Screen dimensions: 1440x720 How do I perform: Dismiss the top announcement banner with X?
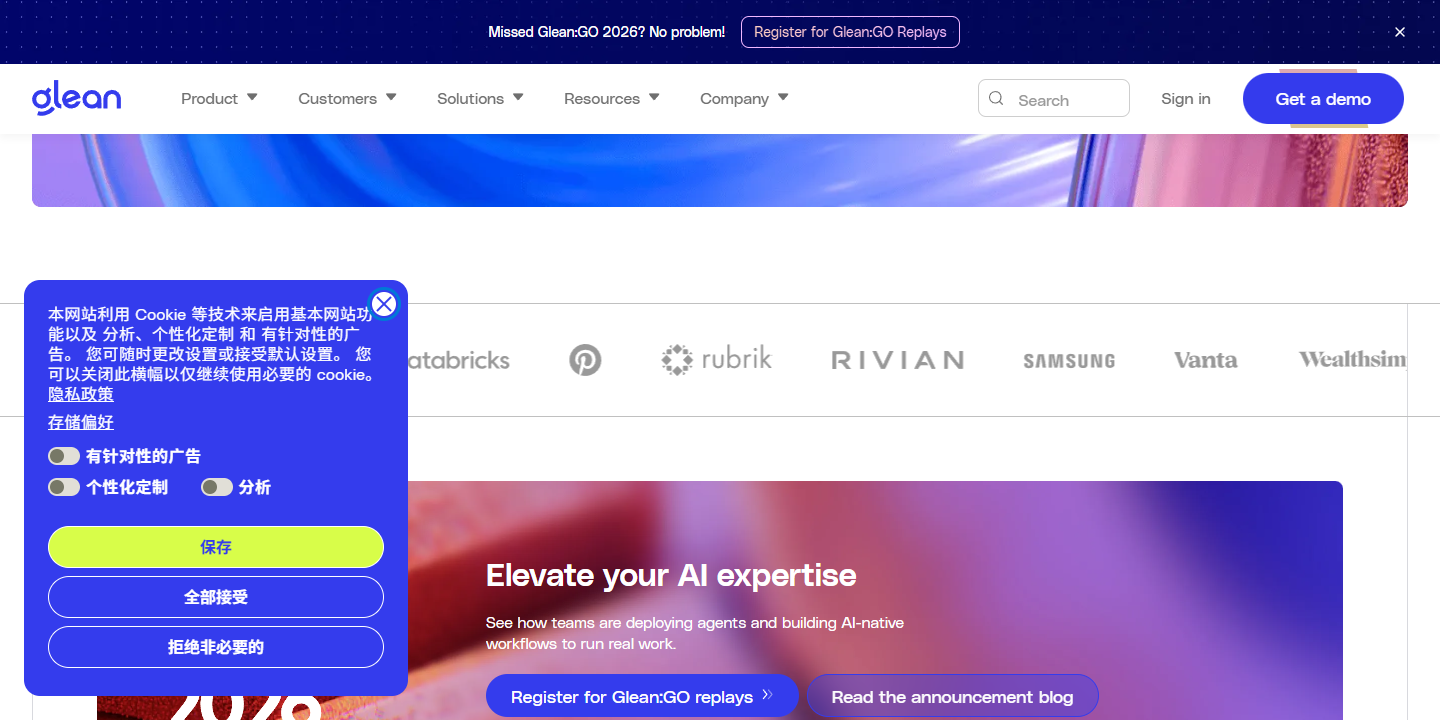1400,32
